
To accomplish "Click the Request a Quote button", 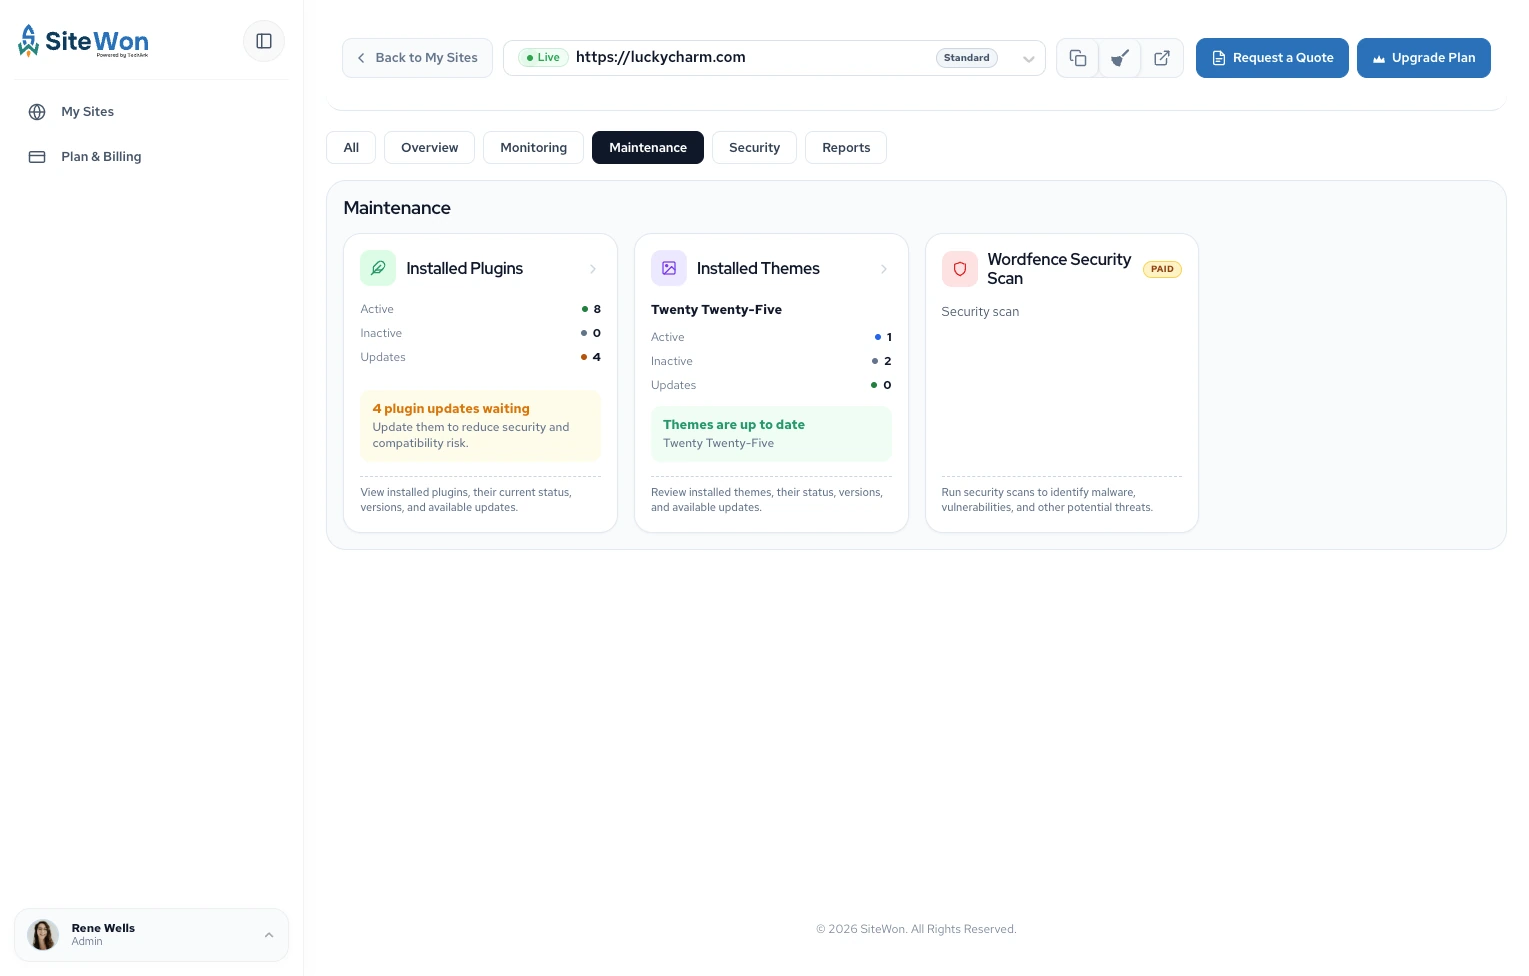I will tap(1272, 58).
